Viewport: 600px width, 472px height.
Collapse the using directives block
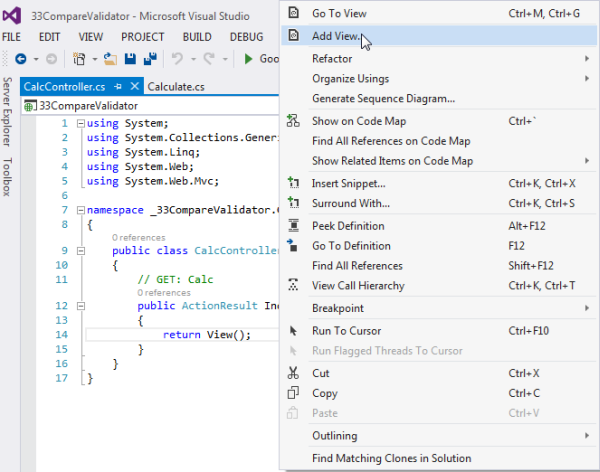pyautogui.click(x=79, y=124)
